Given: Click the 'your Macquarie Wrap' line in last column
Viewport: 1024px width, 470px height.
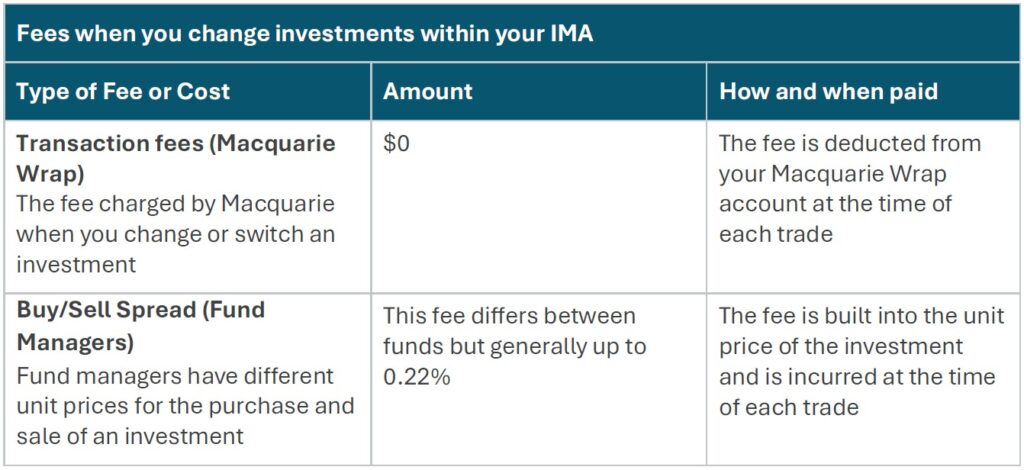Looking at the screenshot, I should 832,174.
